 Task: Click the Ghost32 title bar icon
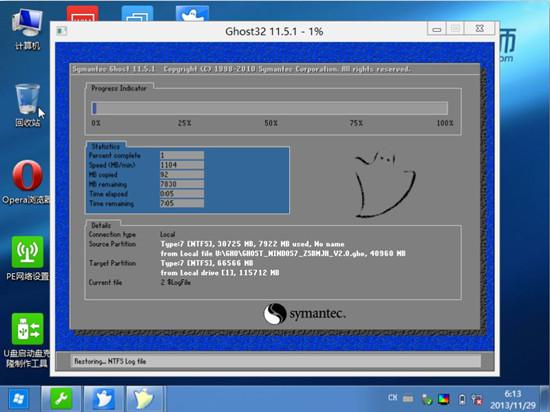tap(62, 31)
